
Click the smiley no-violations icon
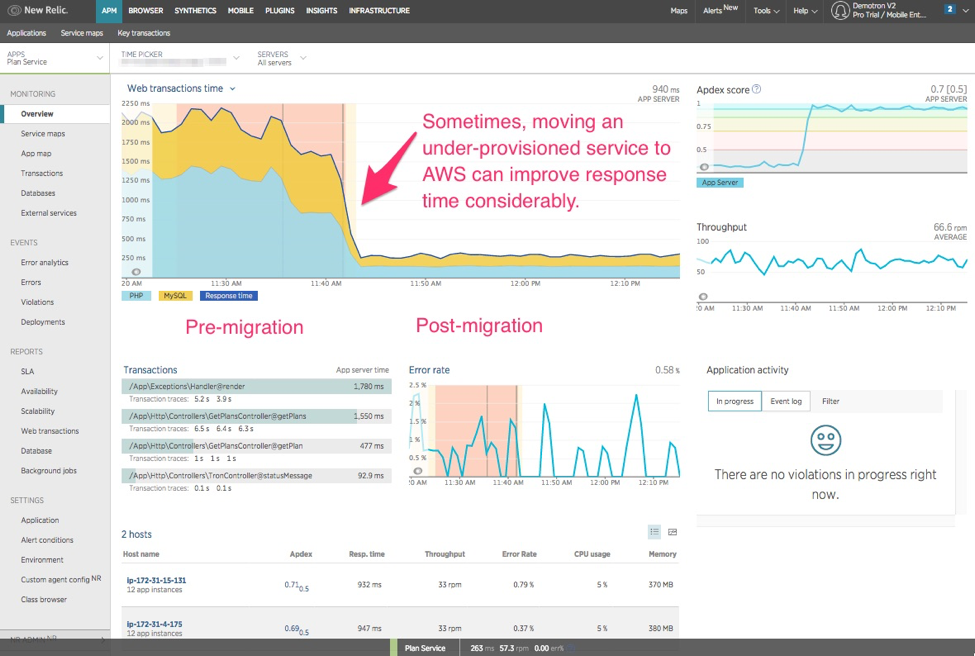[x=826, y=440]
